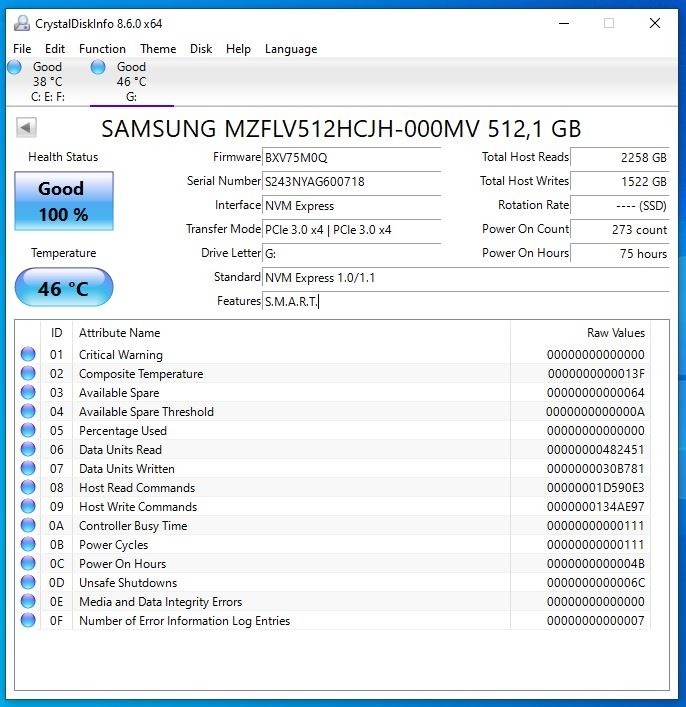Click the Power On Hours value 75 hours
The height and width of the screenshot is (707, 686).
[x=620, y=253]
